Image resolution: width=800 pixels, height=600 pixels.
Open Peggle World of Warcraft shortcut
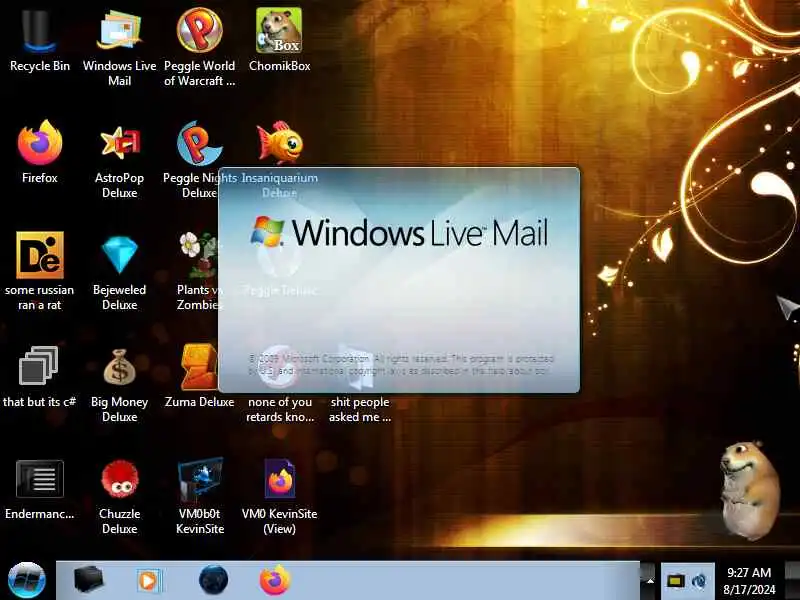[x=199, y=46]
